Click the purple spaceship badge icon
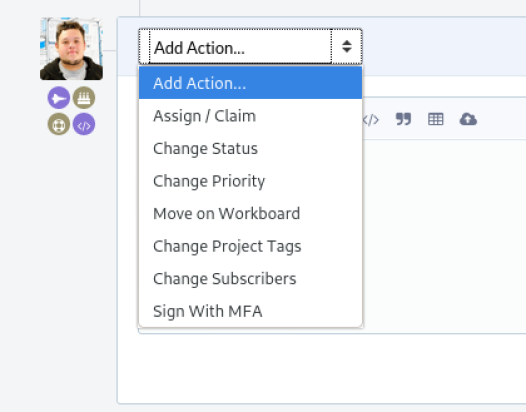Screen dimensions: 526x412 (x=59, y=98)
